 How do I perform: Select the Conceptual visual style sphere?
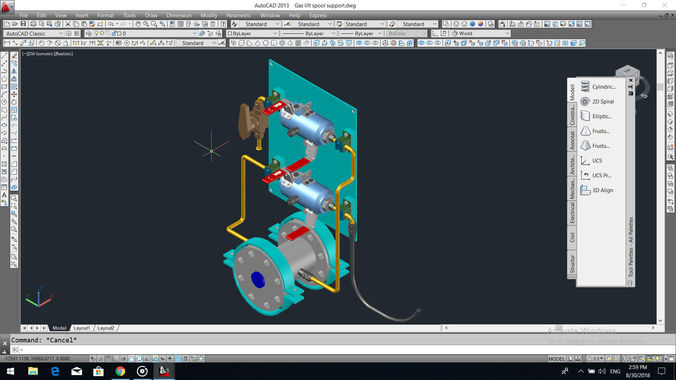click(x=481, y=24)
